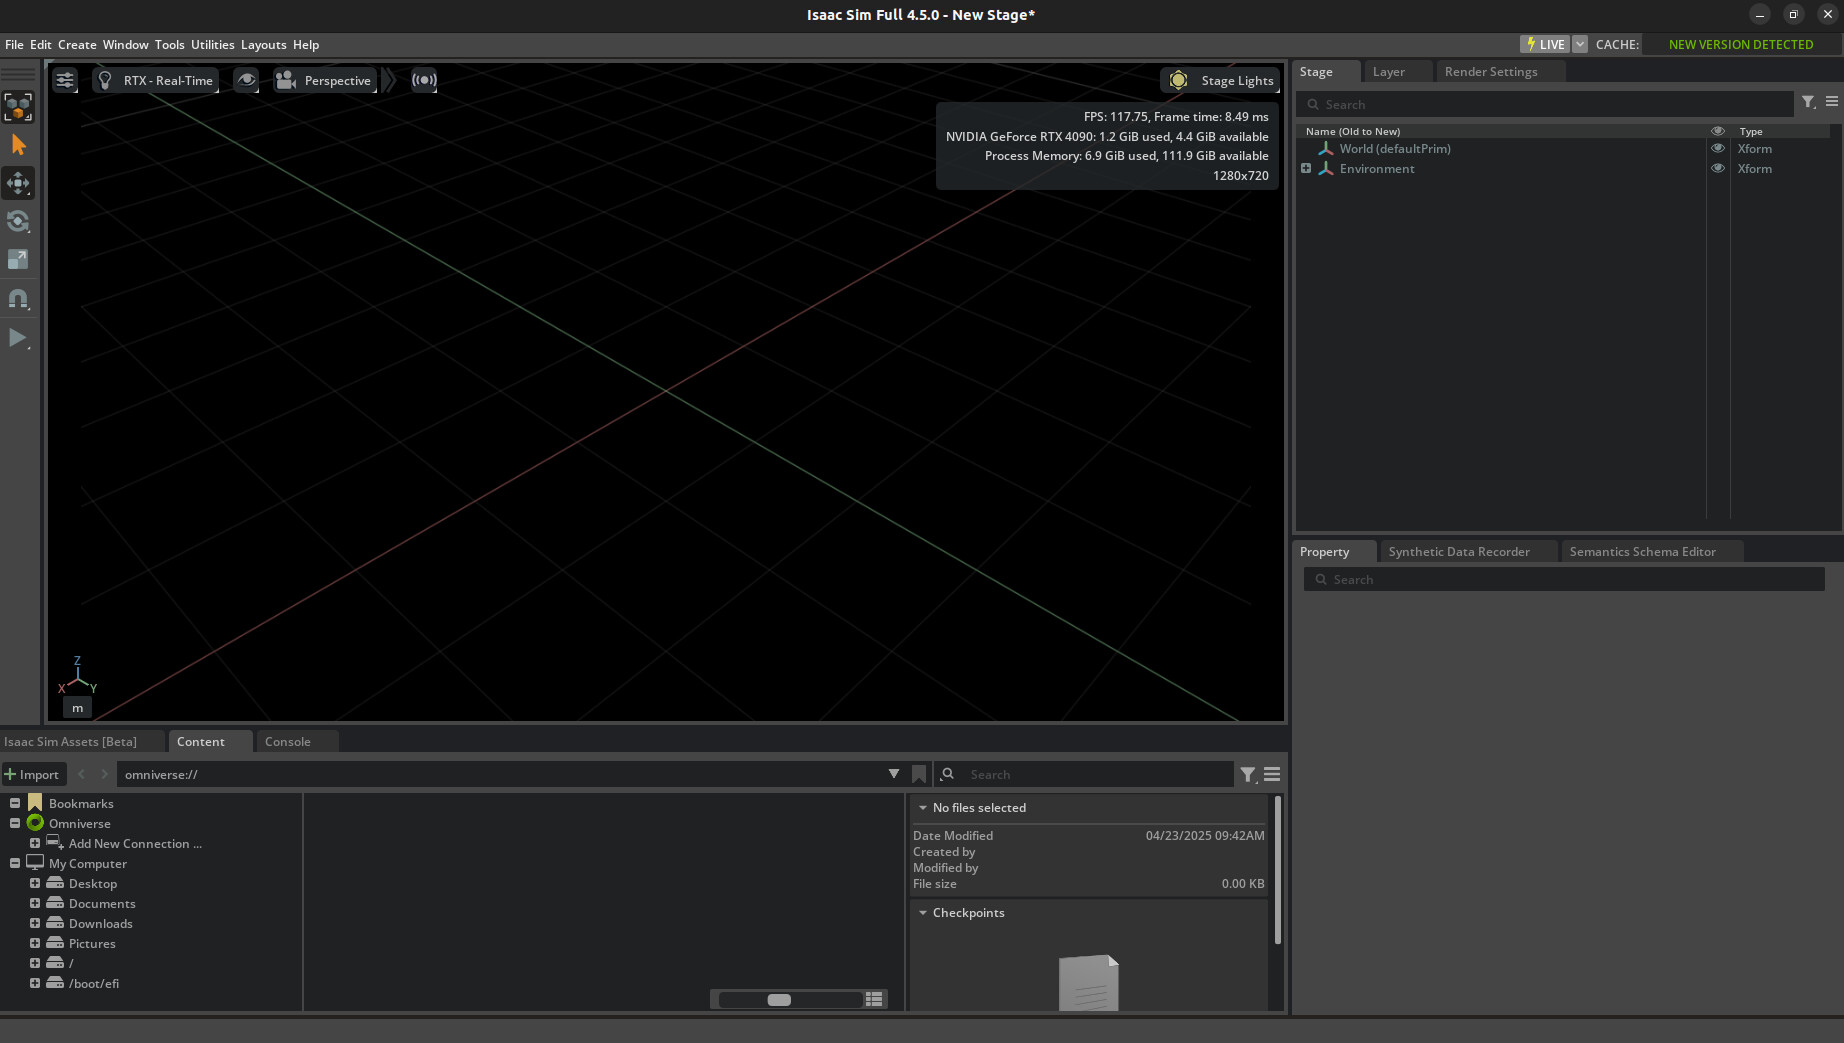Viewport: 1844px width, 1043px height.
Task: Open the Layouts menu
Action: pyautogui.click(x=263, y=45)
